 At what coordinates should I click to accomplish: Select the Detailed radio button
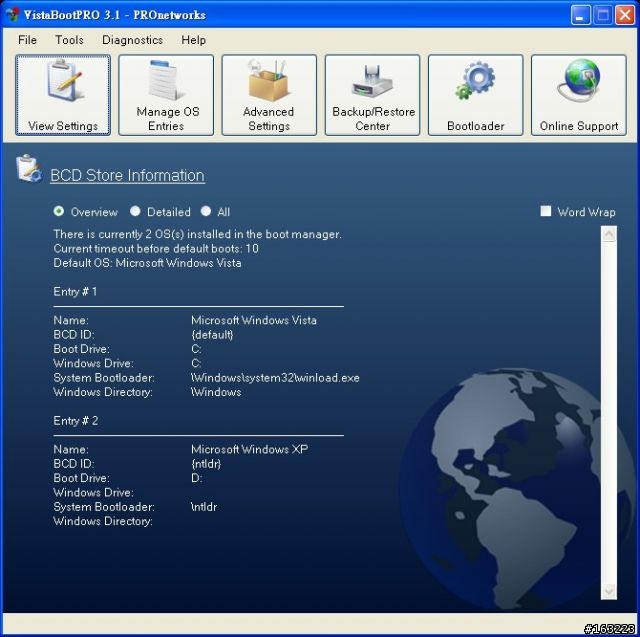[x=135, y=211]
